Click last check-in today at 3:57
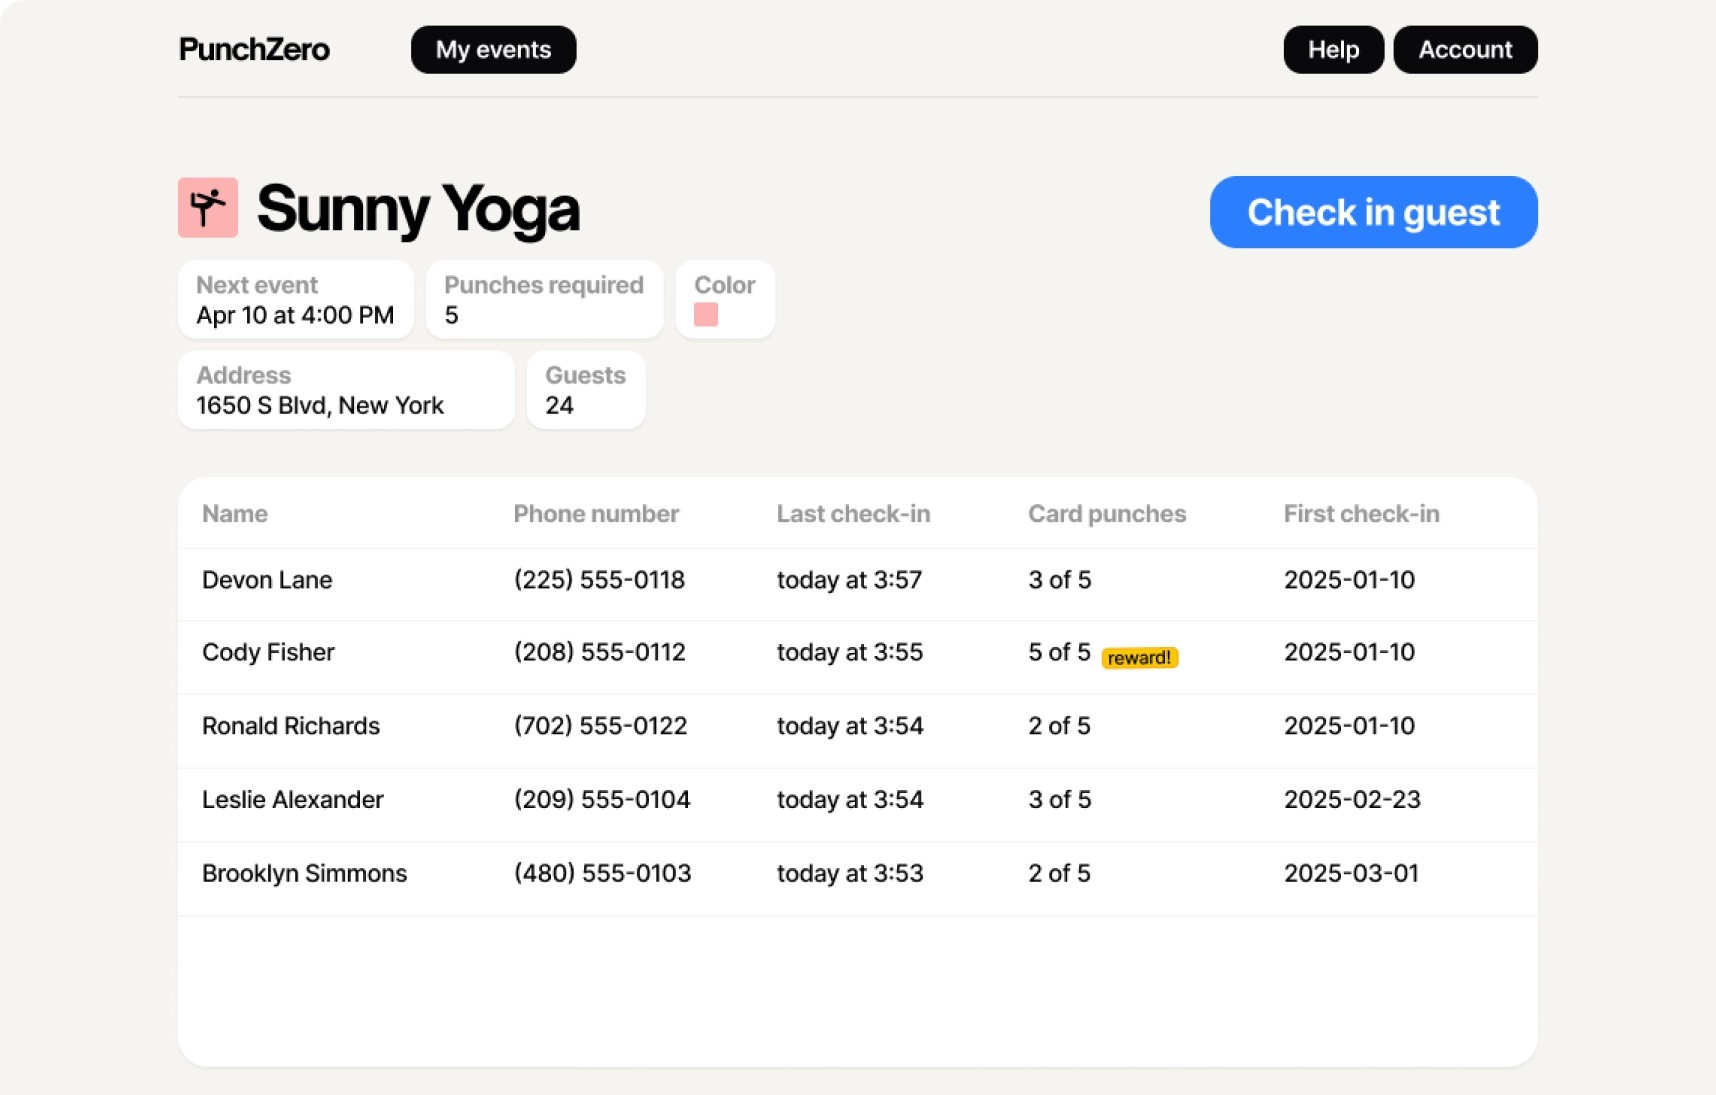 [849, 580]
